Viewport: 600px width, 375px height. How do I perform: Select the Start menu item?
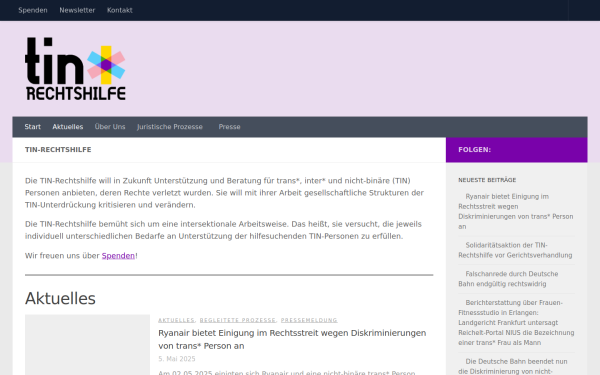point(33,127)
